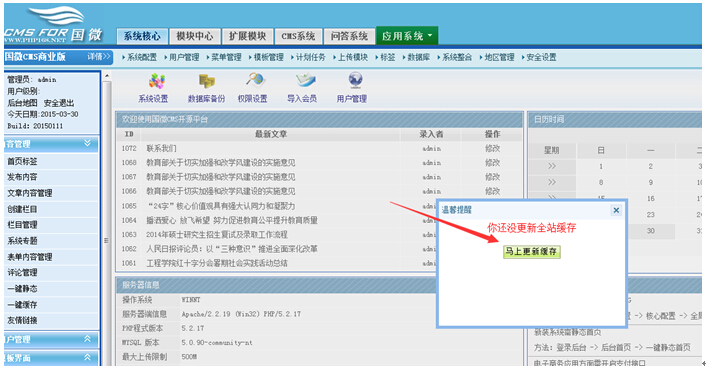Click the sidebar scrollbar up arrow
The image size is (706, 371).
pos(107,76)
